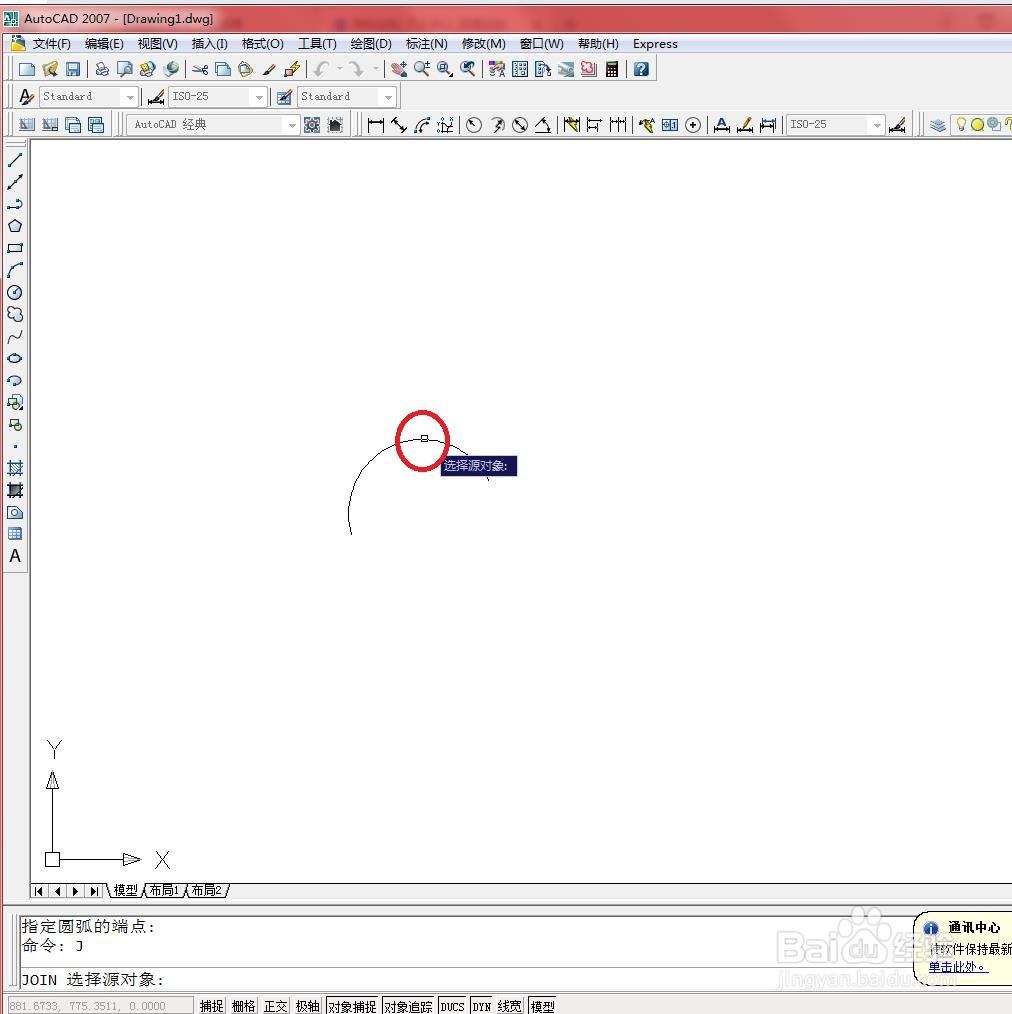The height and width of the screenshot is (1014, 1012).
Task: Toggle 对象追踪 object tracking in status bar
Action: pyautogui.click(x=409, y=1006)
